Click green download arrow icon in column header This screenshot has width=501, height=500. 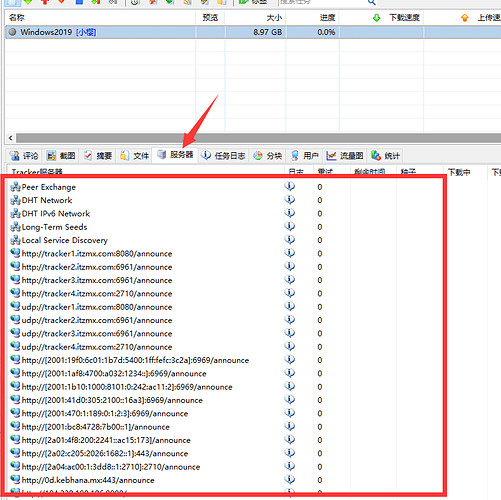click(377, 18)
